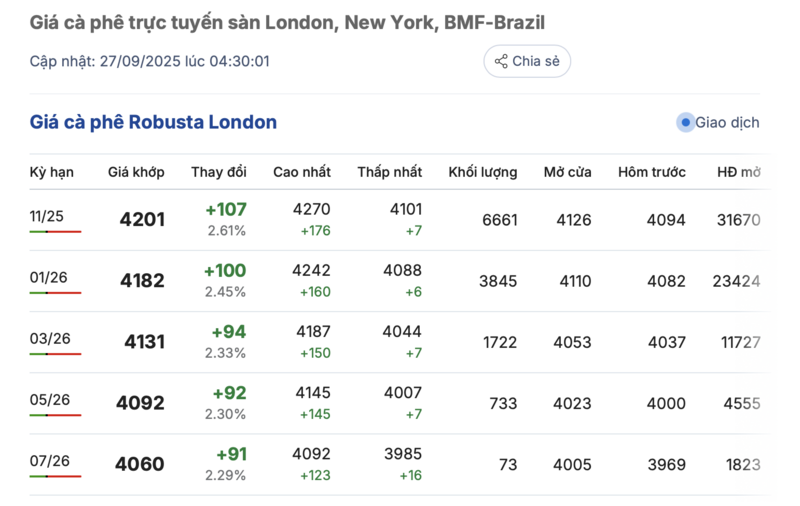The image size is (800, 506).
Task: Click the Thấp nhất column header
Action: coord(390,172)
